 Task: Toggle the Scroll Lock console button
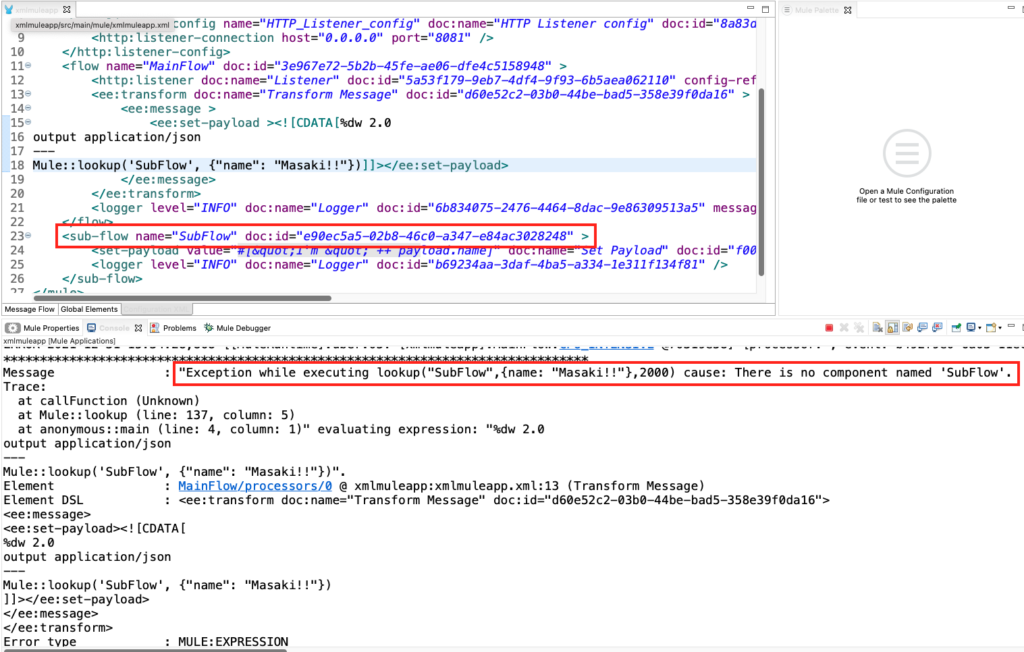pyautogui.click(x=892, y=328)
